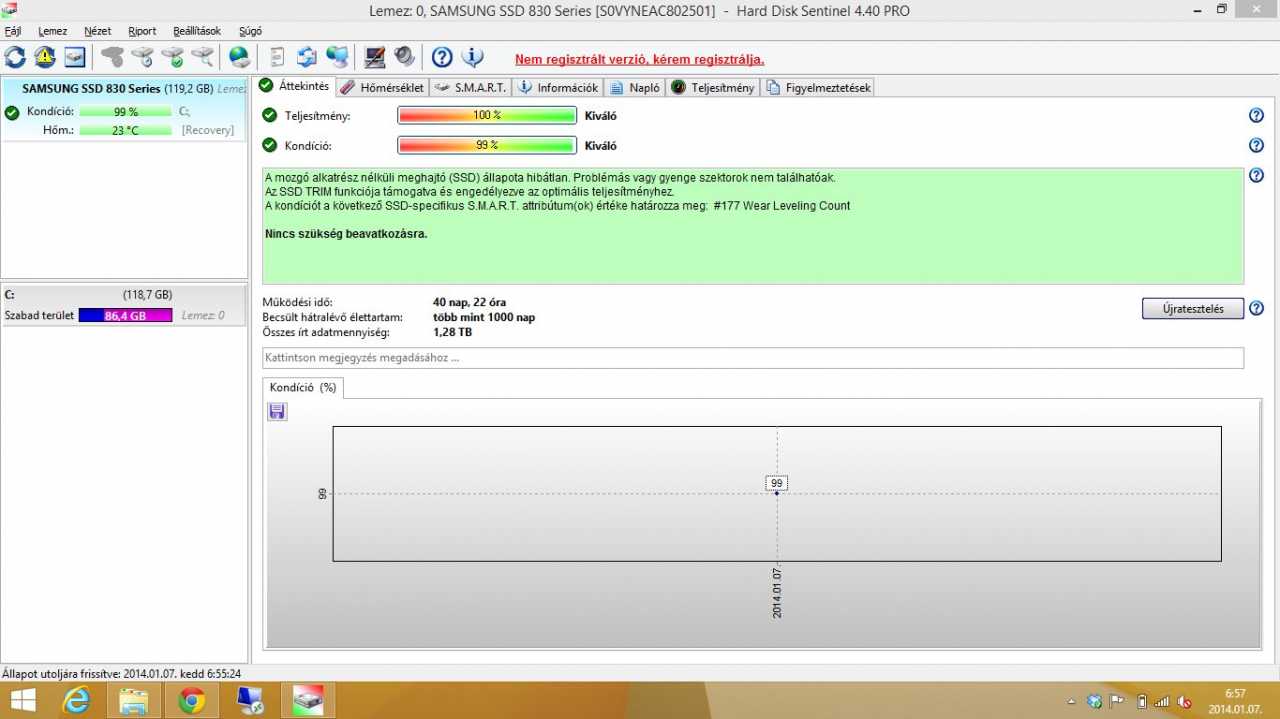Select the Kondíció (%) chart tab
This screenshot has height=719, width=1280.
303,387
